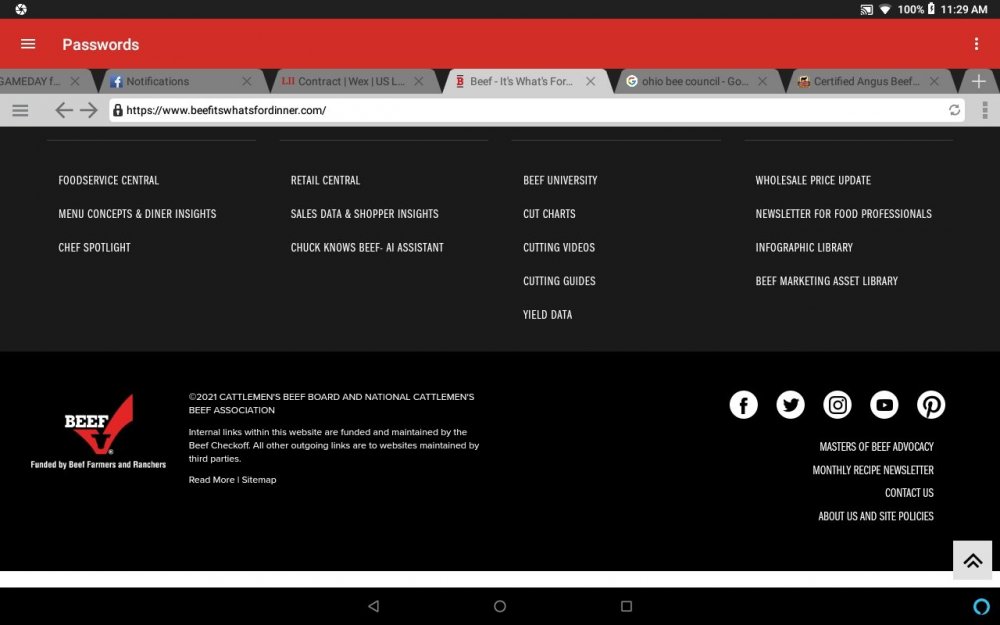
Task: Focus the URL address bar
Action: (x=536, y=110)
